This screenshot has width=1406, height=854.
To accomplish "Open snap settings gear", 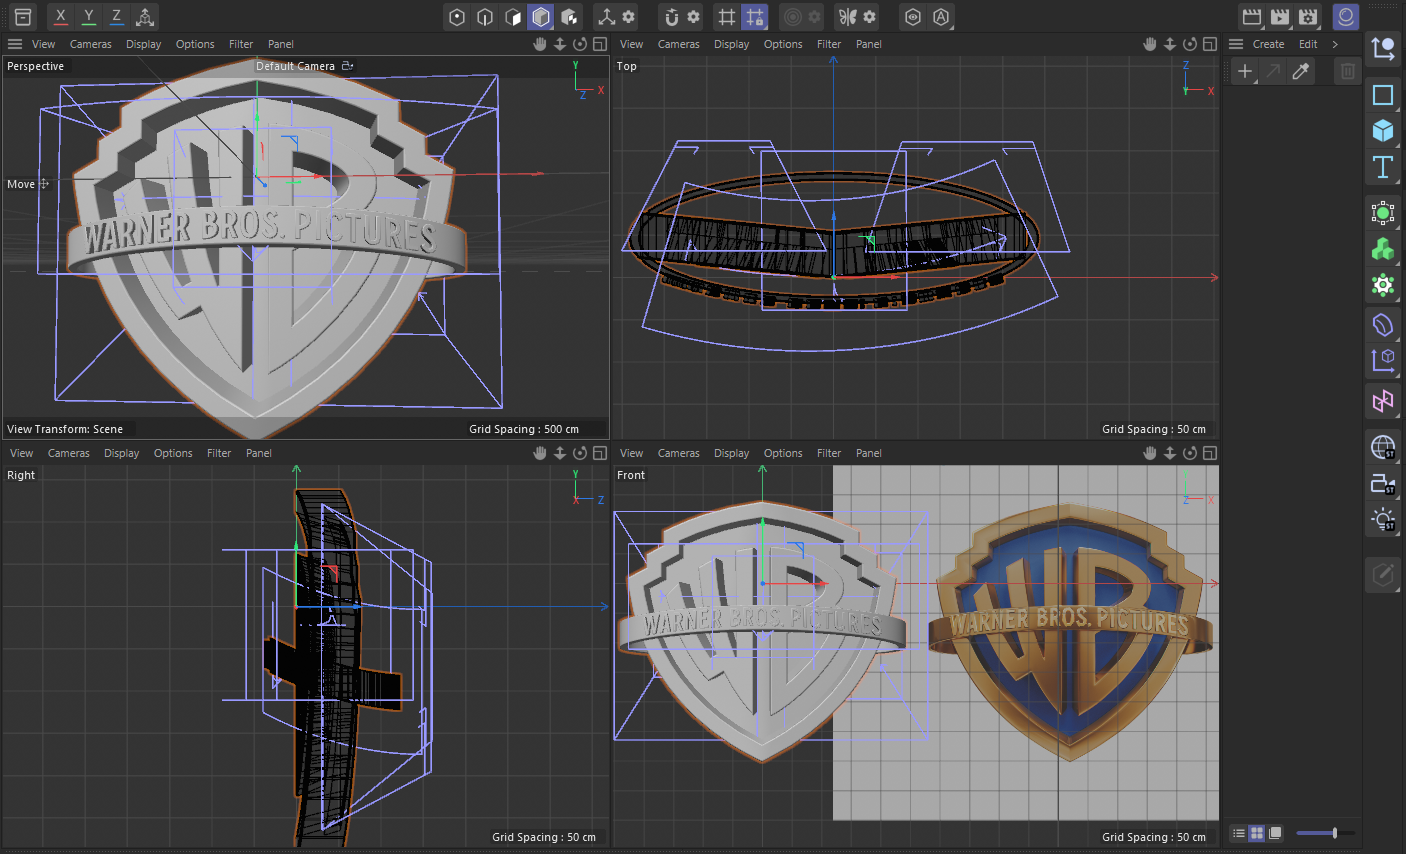I will 693,16.
